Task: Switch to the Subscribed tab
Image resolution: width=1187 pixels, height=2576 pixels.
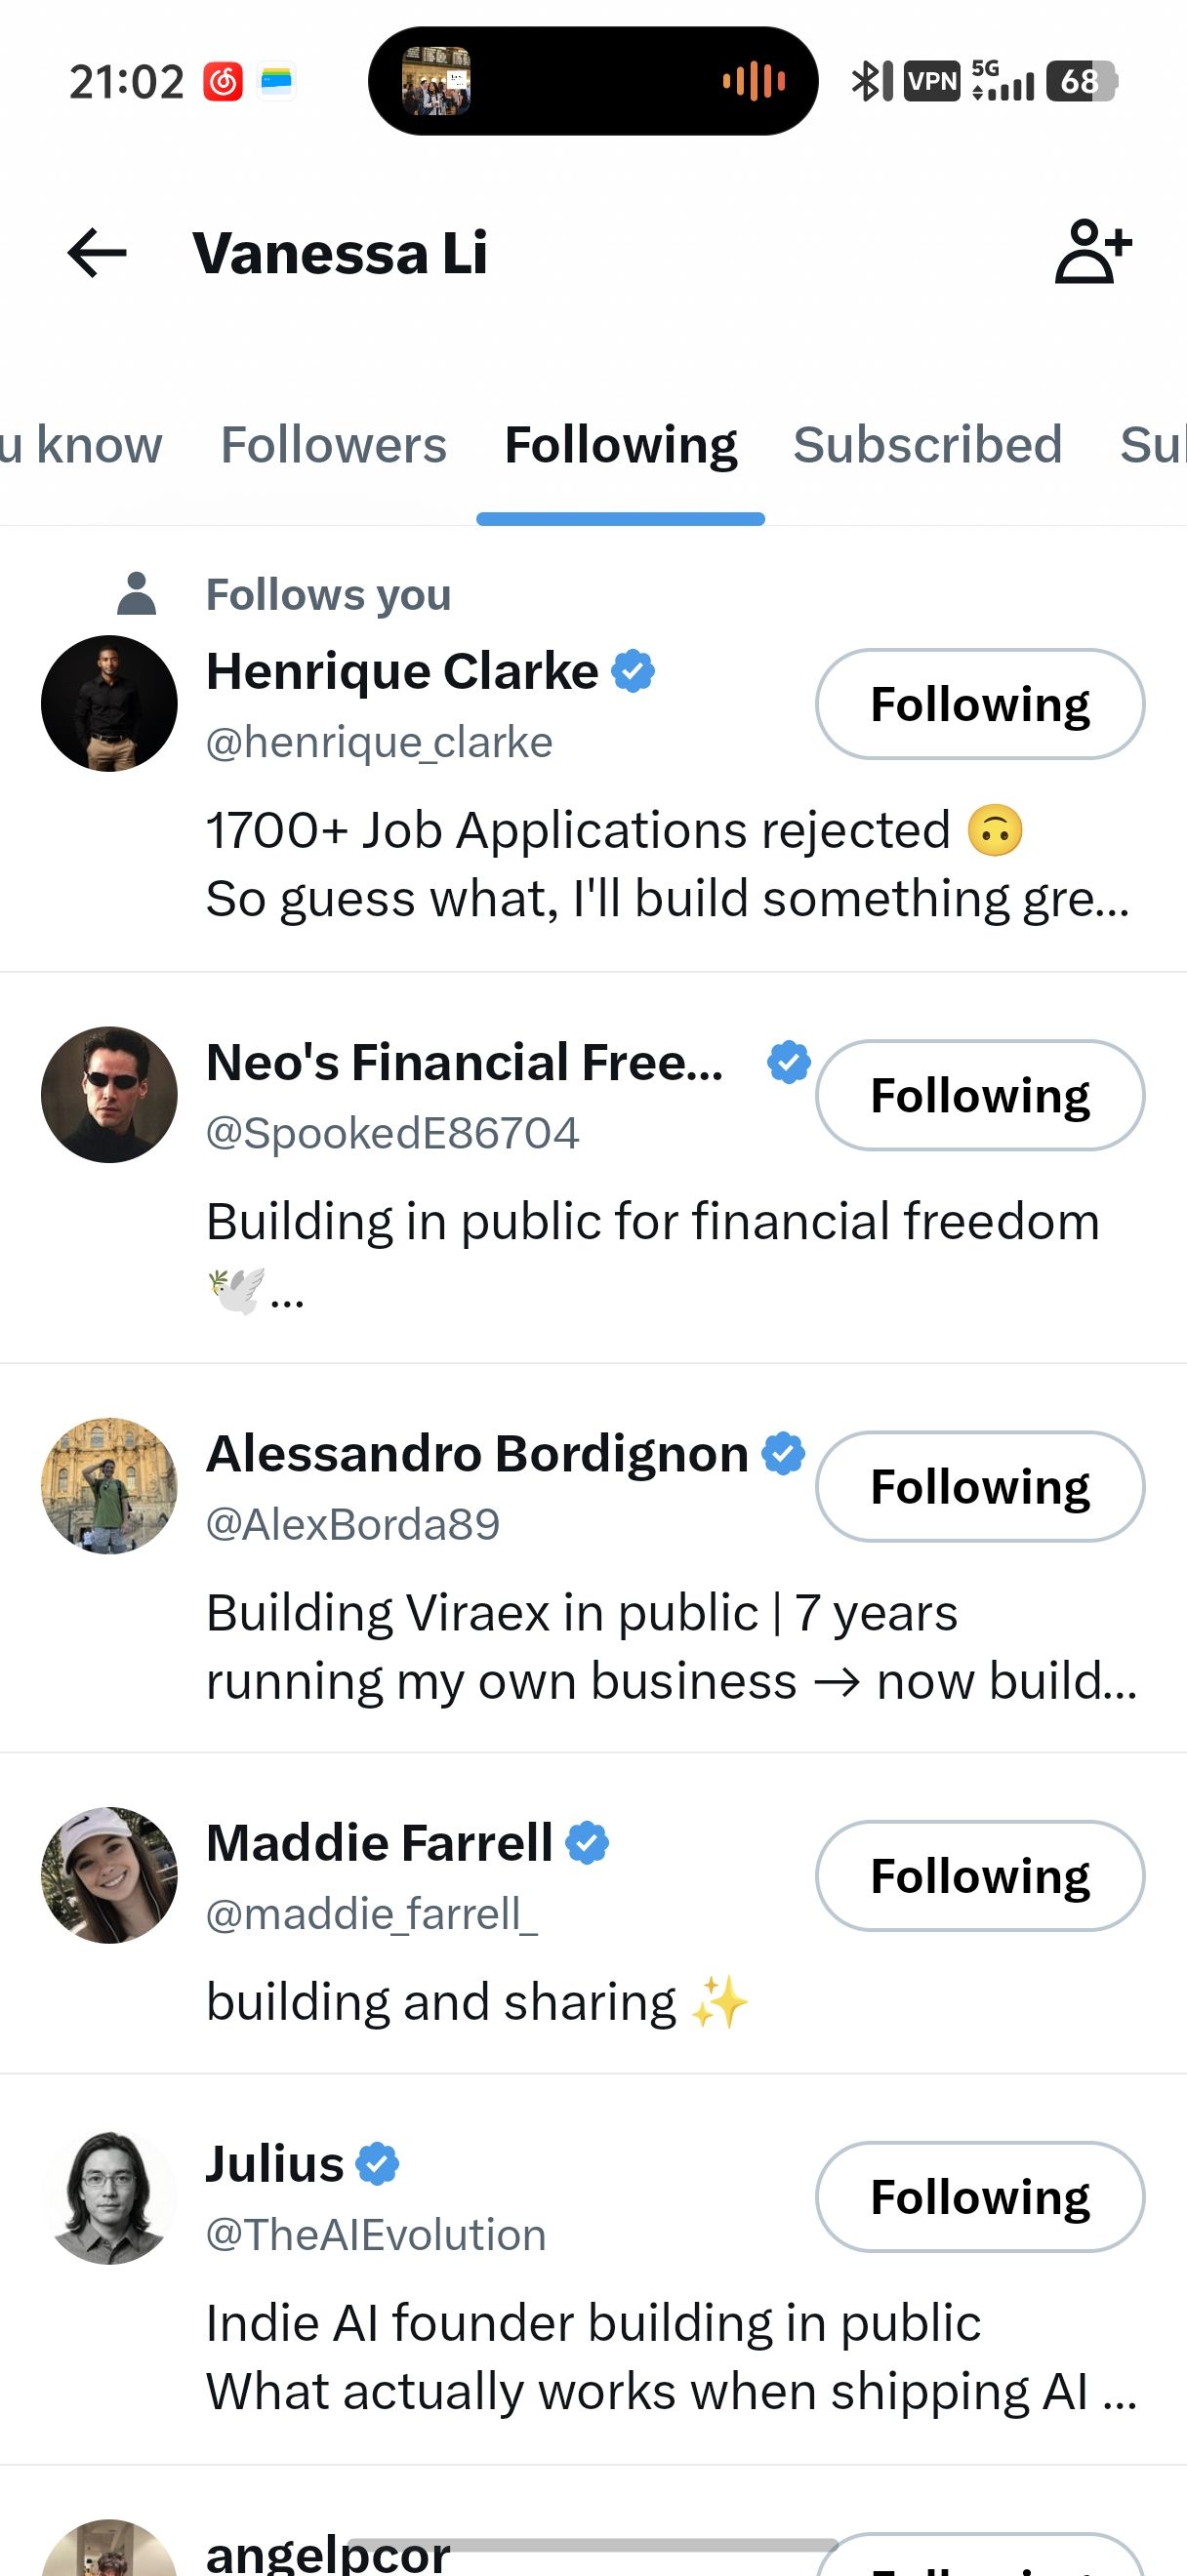Action: click(927, 445)
